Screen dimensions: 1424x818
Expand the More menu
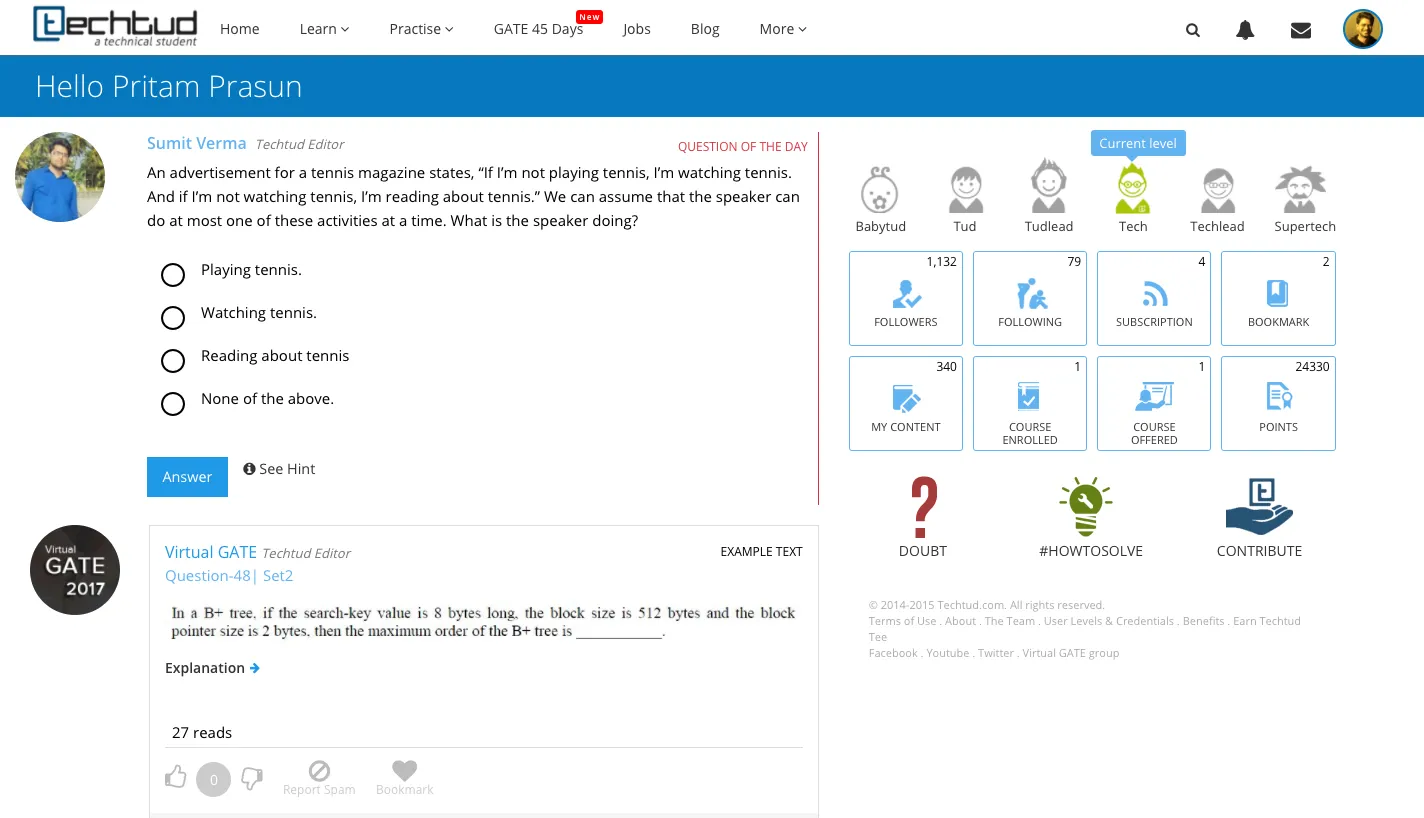coord(782,28)
